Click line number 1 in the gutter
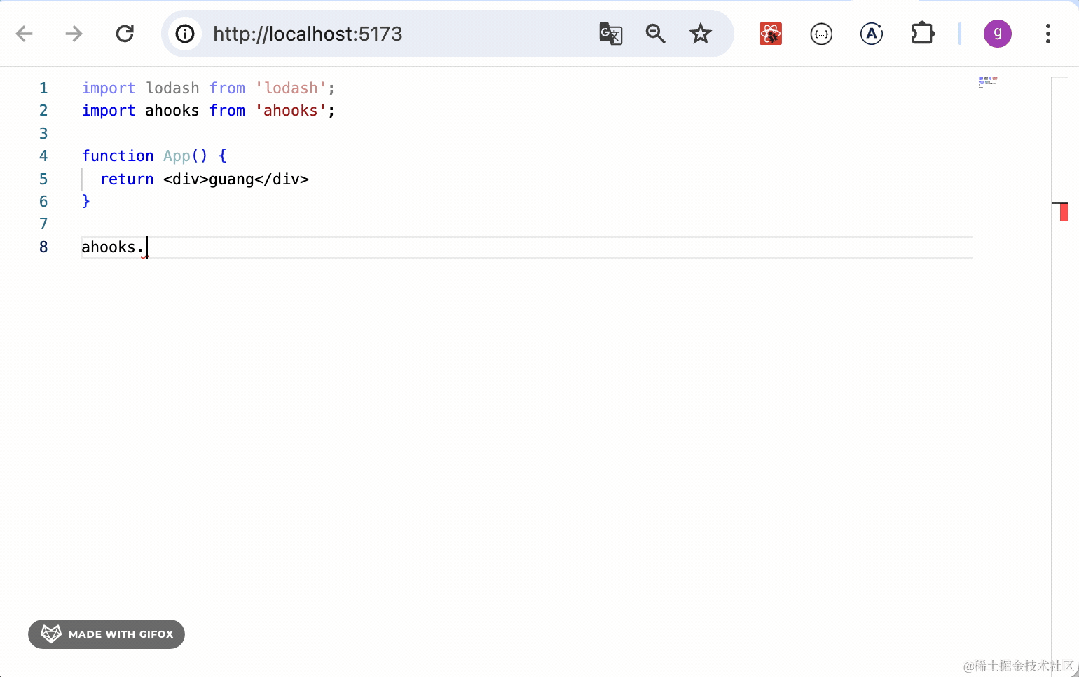1079x677 pixels. tap(43, 88)
